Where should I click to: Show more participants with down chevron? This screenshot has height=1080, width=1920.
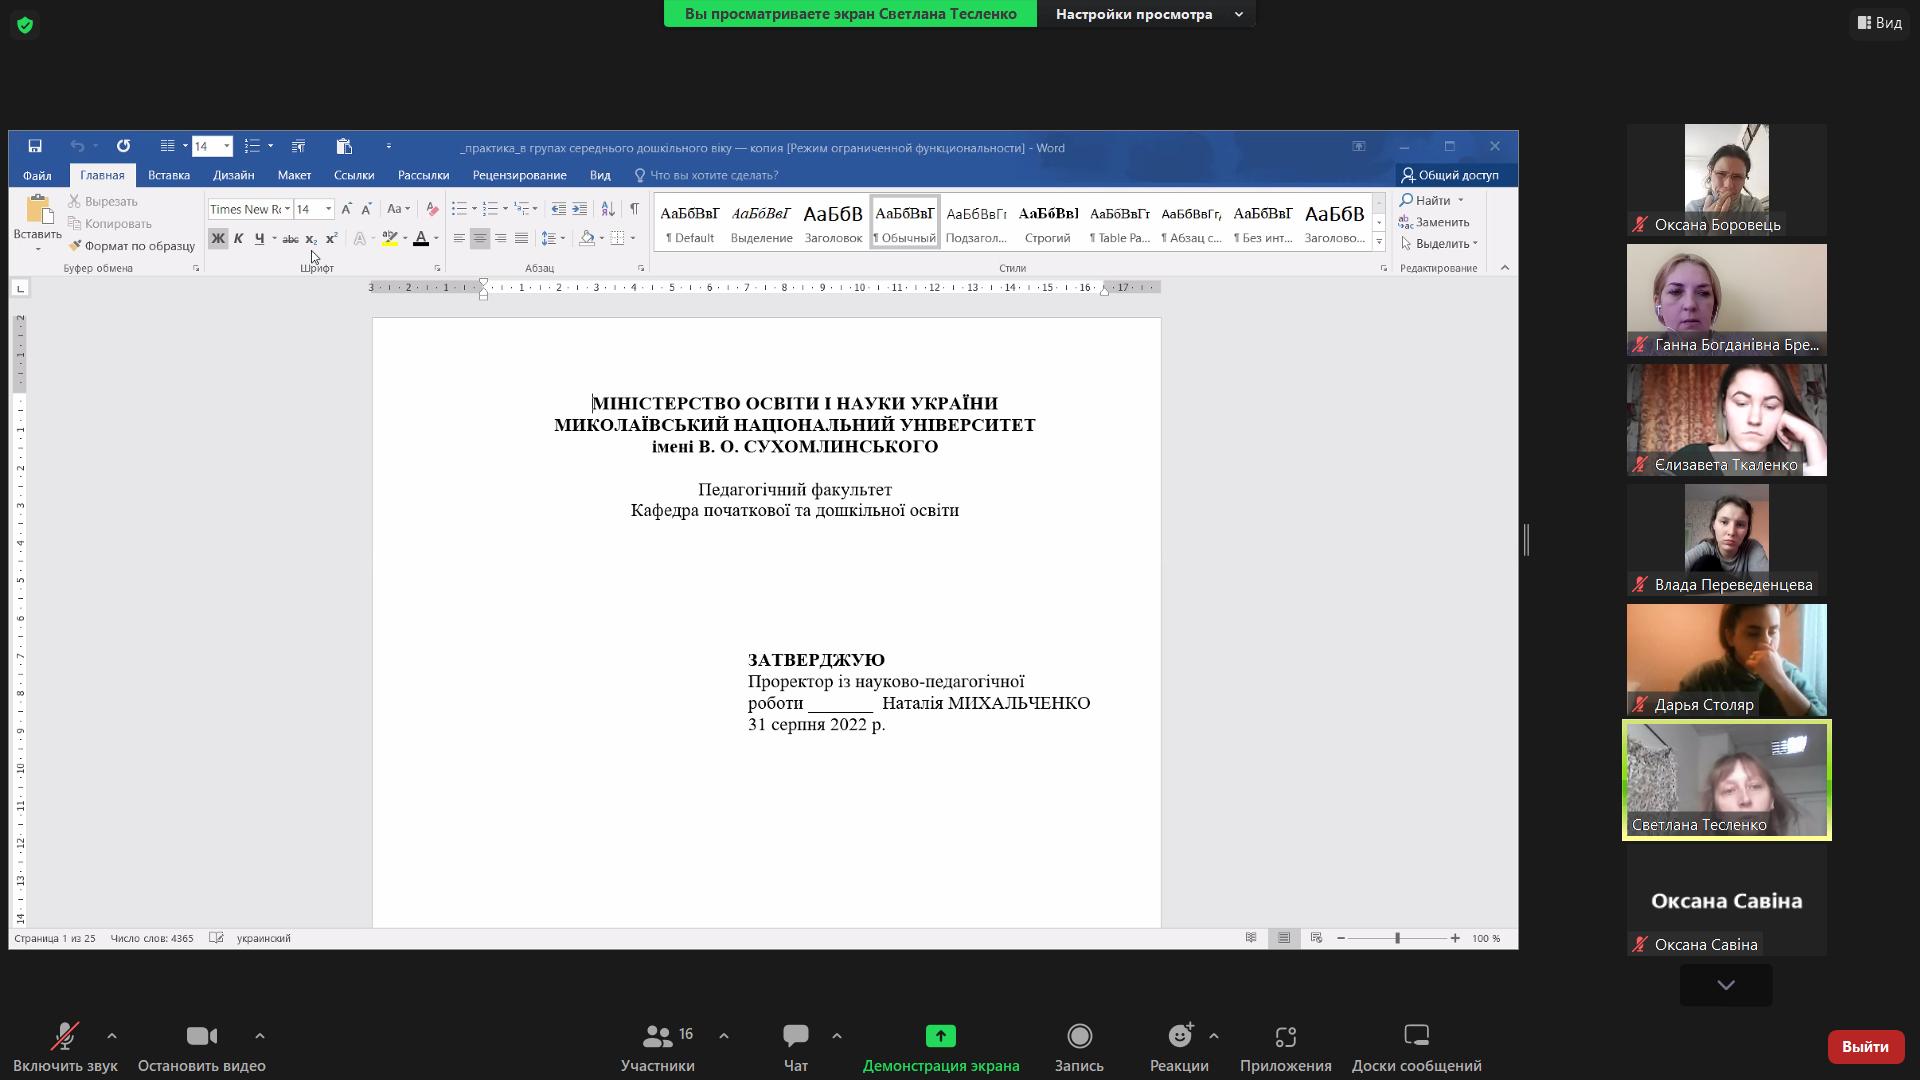(x=1726, y=985)
